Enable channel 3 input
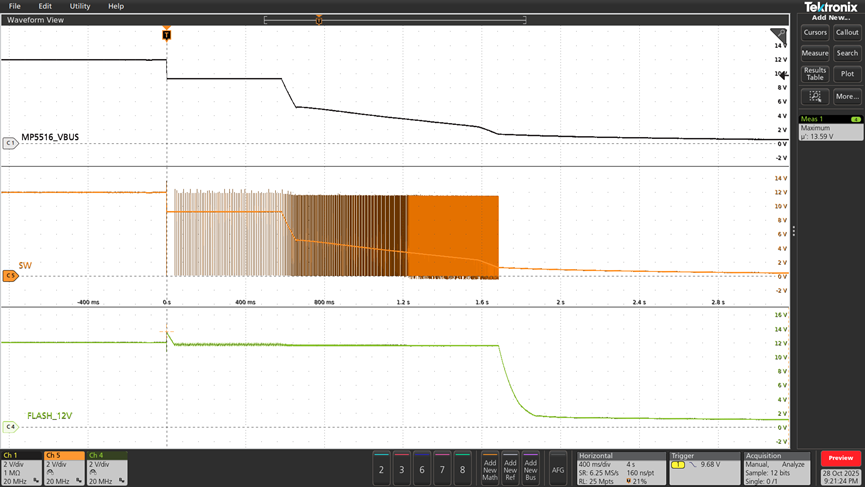Viewport: 865px width, 487px height. 401,467
